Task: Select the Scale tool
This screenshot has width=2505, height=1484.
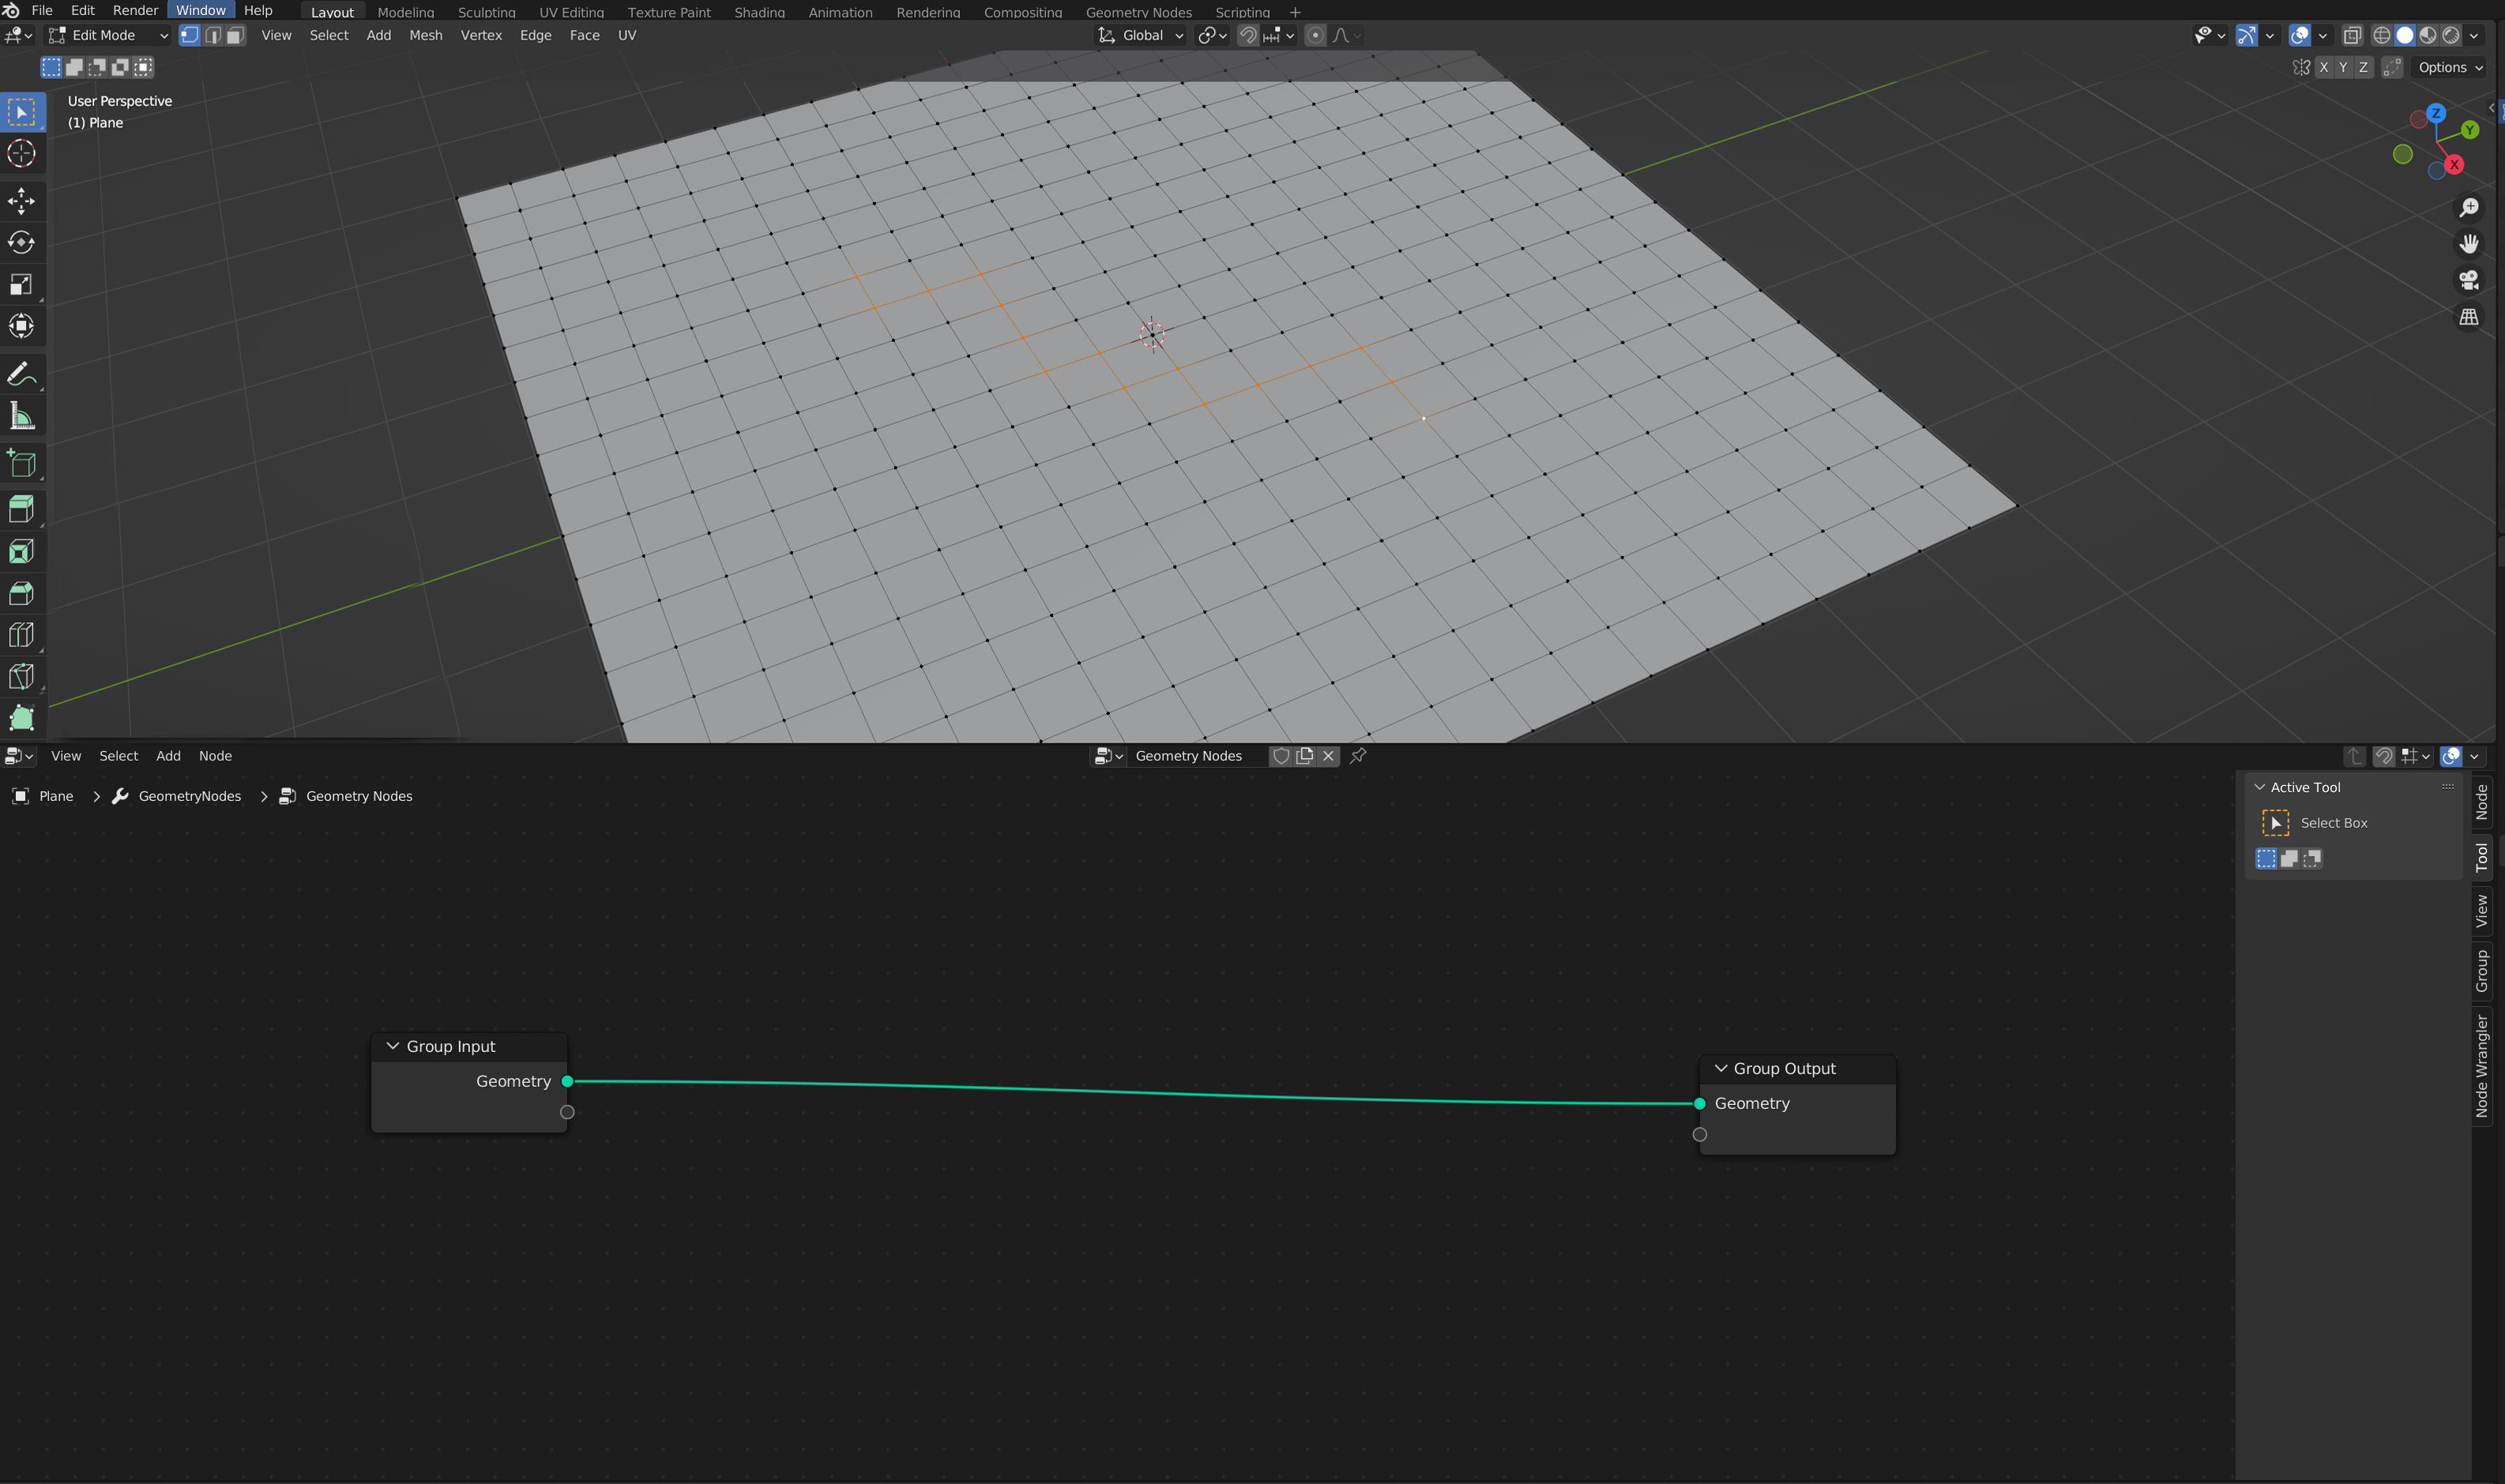Action: point(21,284)
